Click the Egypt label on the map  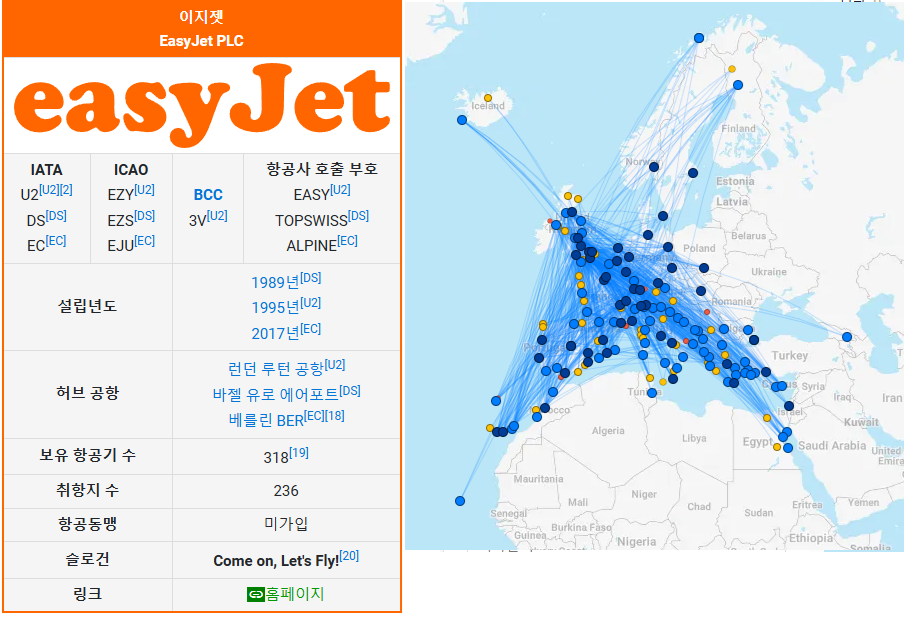(x=757, y=442)
